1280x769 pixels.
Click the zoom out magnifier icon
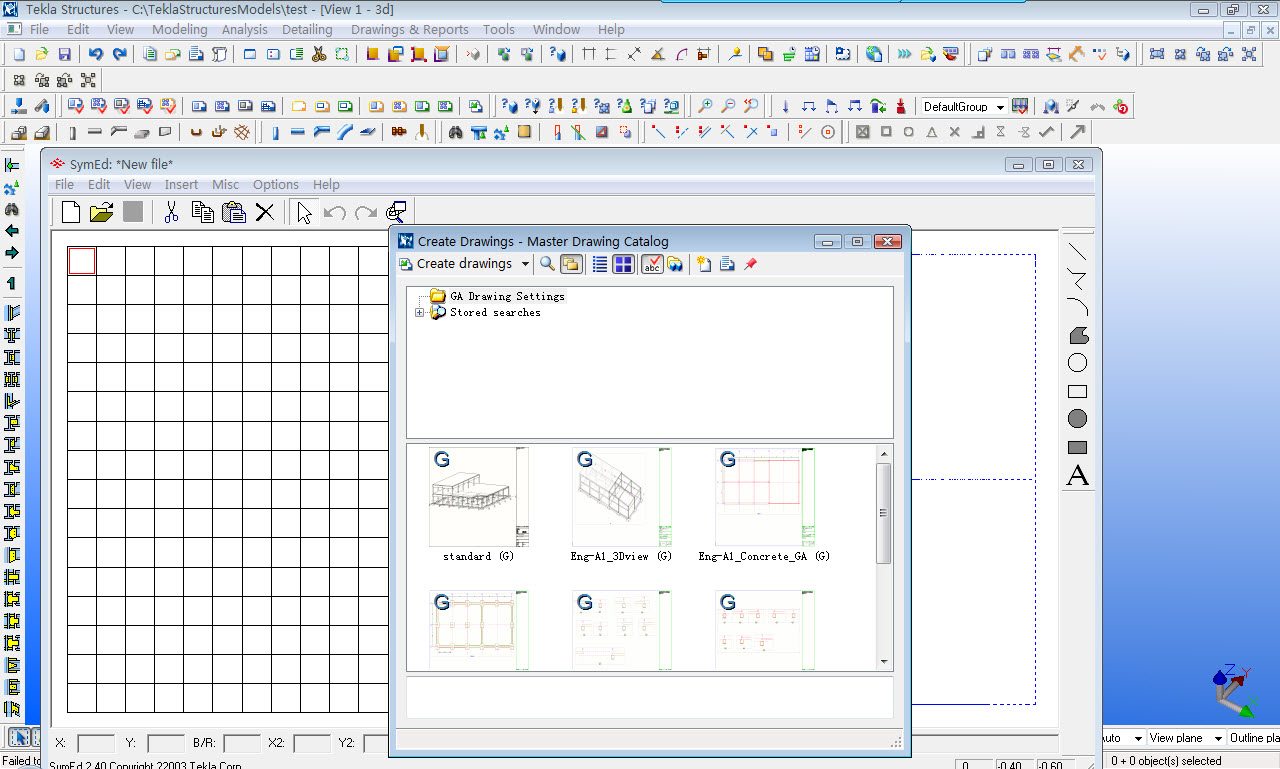[728, 106]
